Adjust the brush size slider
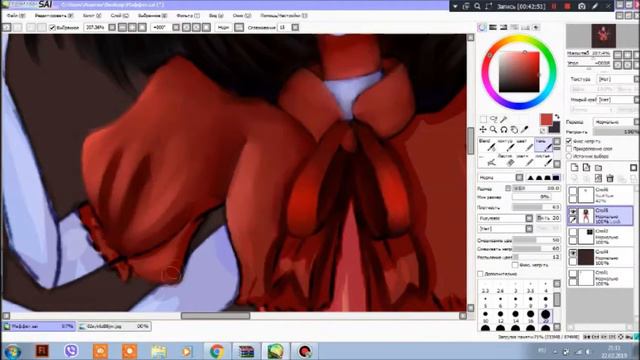The image size is (640, 360). point(536,188)
